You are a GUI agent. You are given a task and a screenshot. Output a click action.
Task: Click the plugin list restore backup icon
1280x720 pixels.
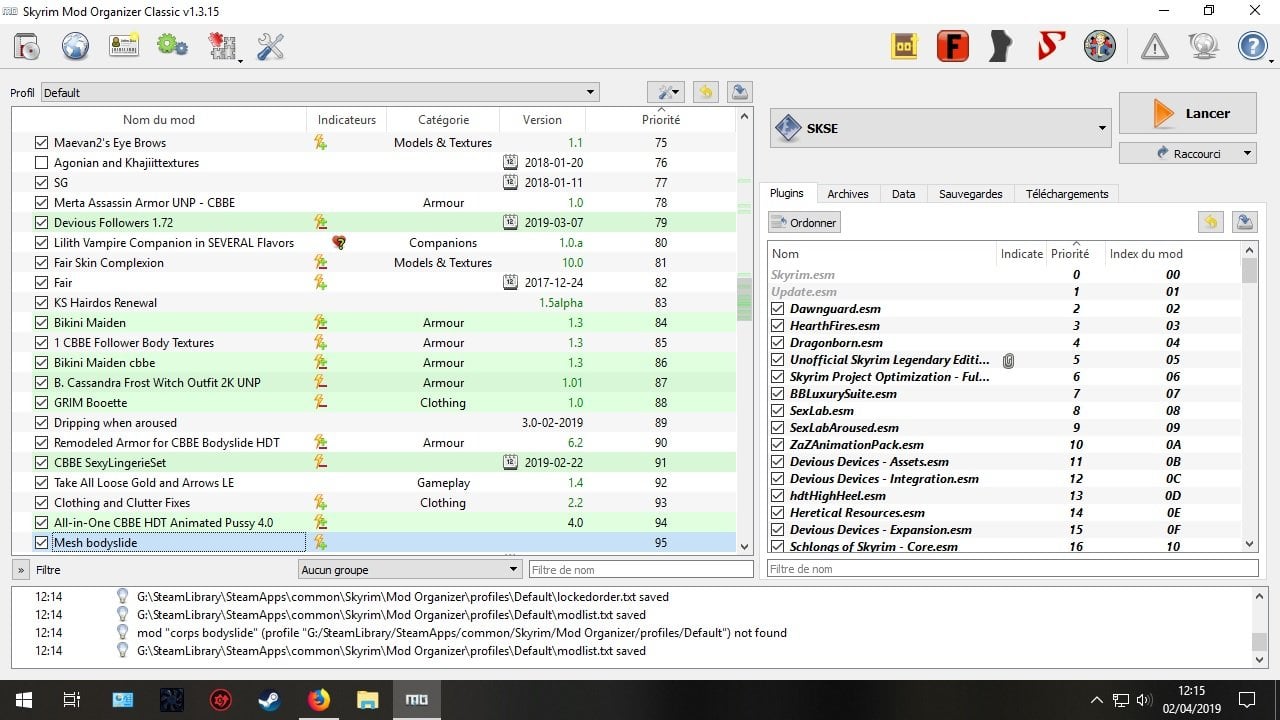(1211, 222)
